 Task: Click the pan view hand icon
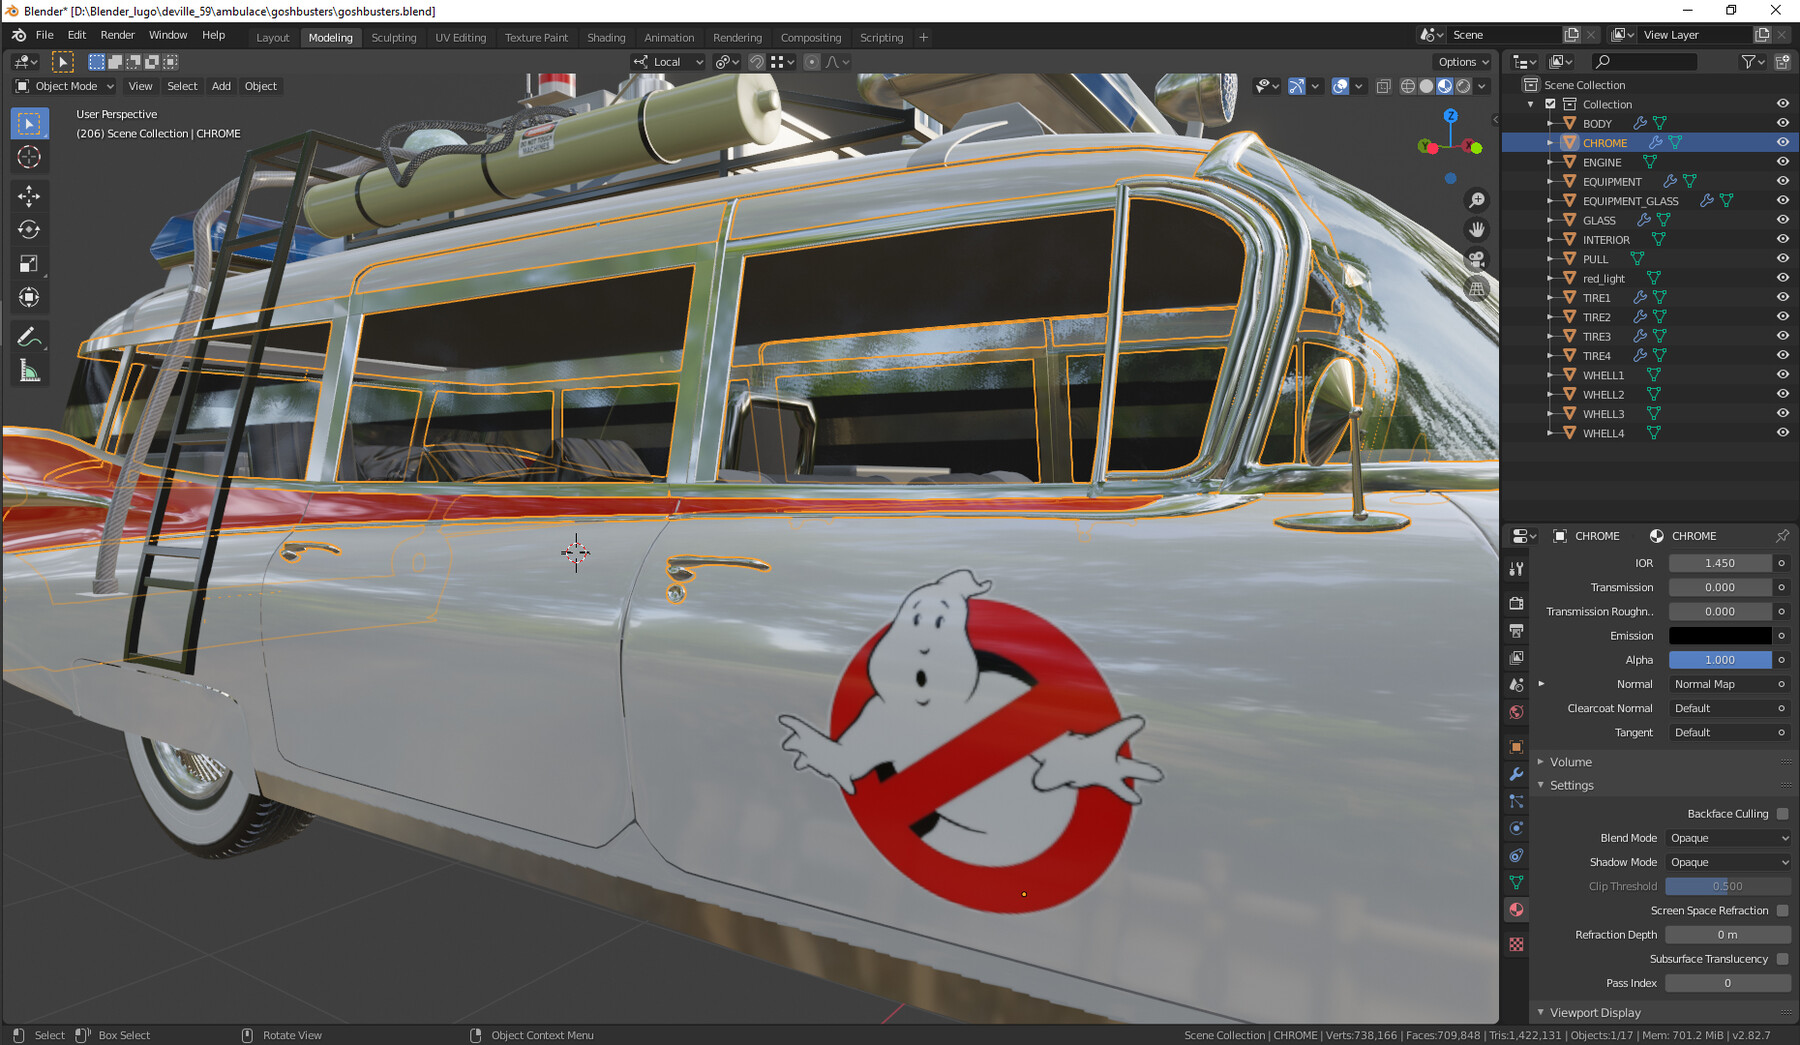(1476, 230)
